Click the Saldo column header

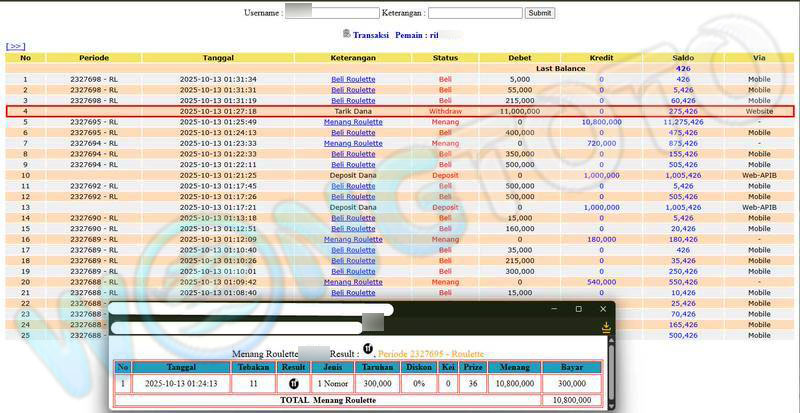click(683, 58)
